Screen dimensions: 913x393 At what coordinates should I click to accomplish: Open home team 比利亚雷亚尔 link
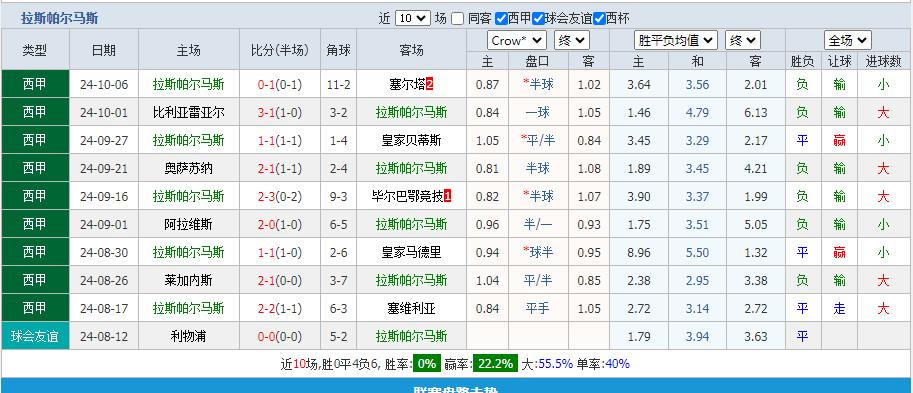point(189,112)
